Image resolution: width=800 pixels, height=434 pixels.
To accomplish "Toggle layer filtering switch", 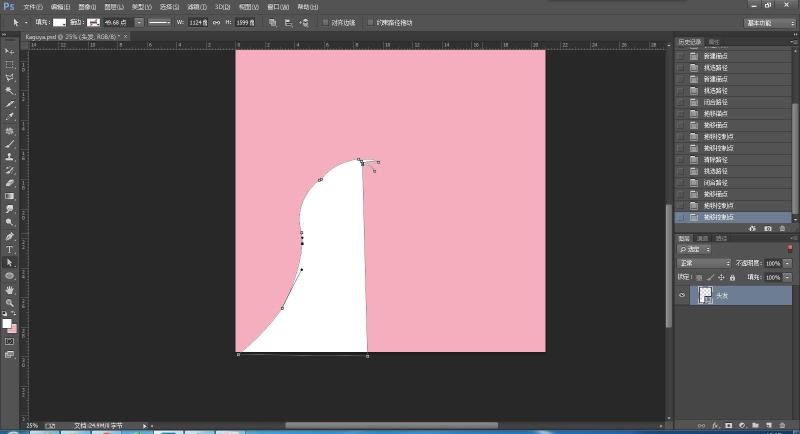I will click(x=790, y=249).
